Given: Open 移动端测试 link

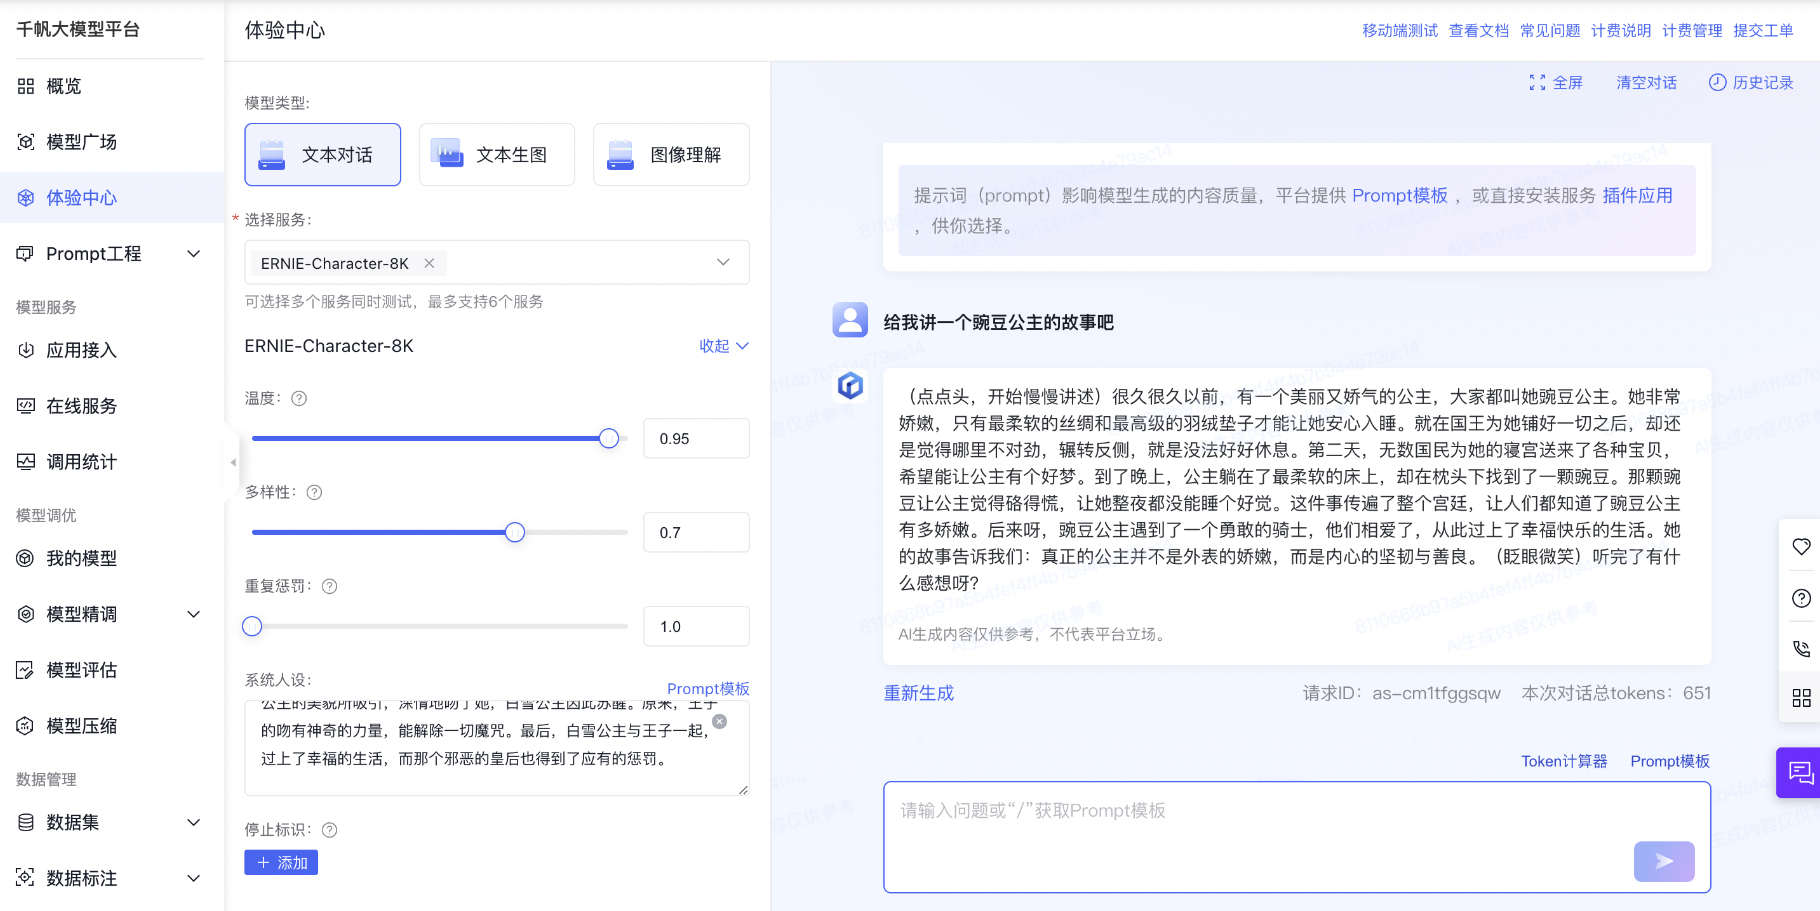Looking at the screenshot, I should [1400, 30].
